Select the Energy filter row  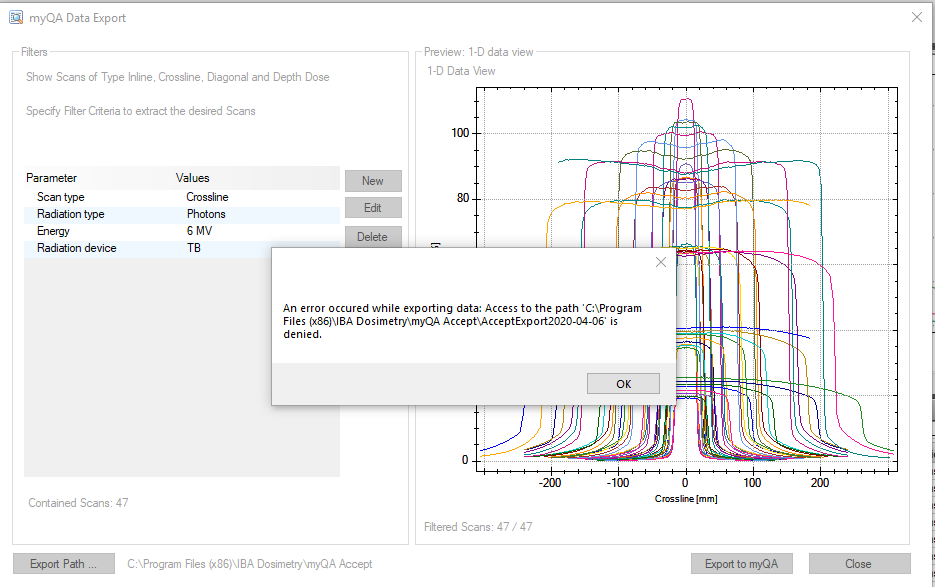tap(182, 231)
